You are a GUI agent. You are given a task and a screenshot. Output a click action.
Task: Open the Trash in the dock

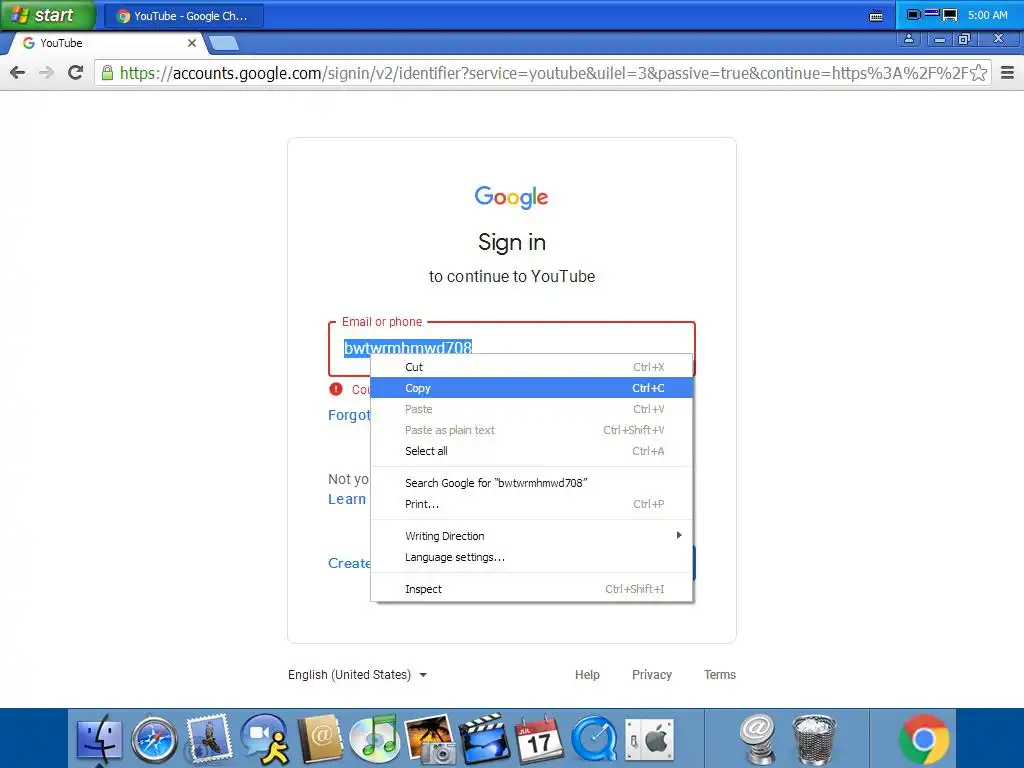click(814, 739)
